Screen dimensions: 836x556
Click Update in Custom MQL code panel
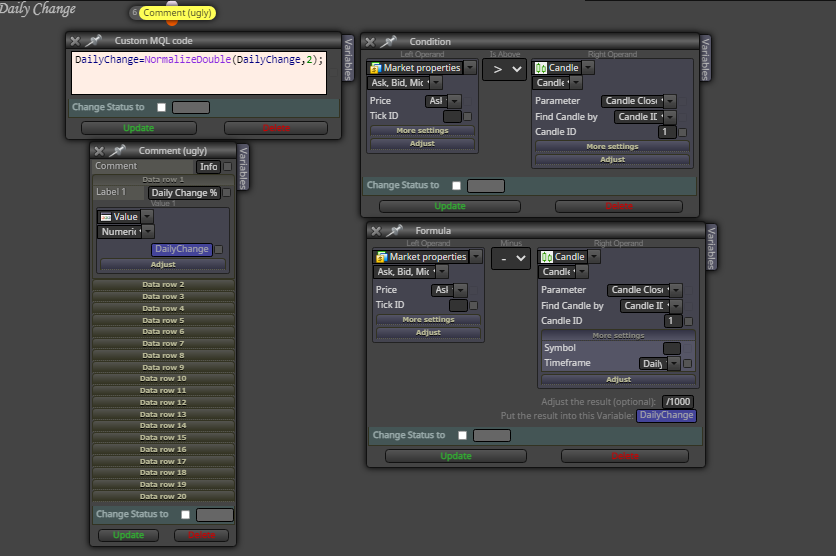(139, 128)
